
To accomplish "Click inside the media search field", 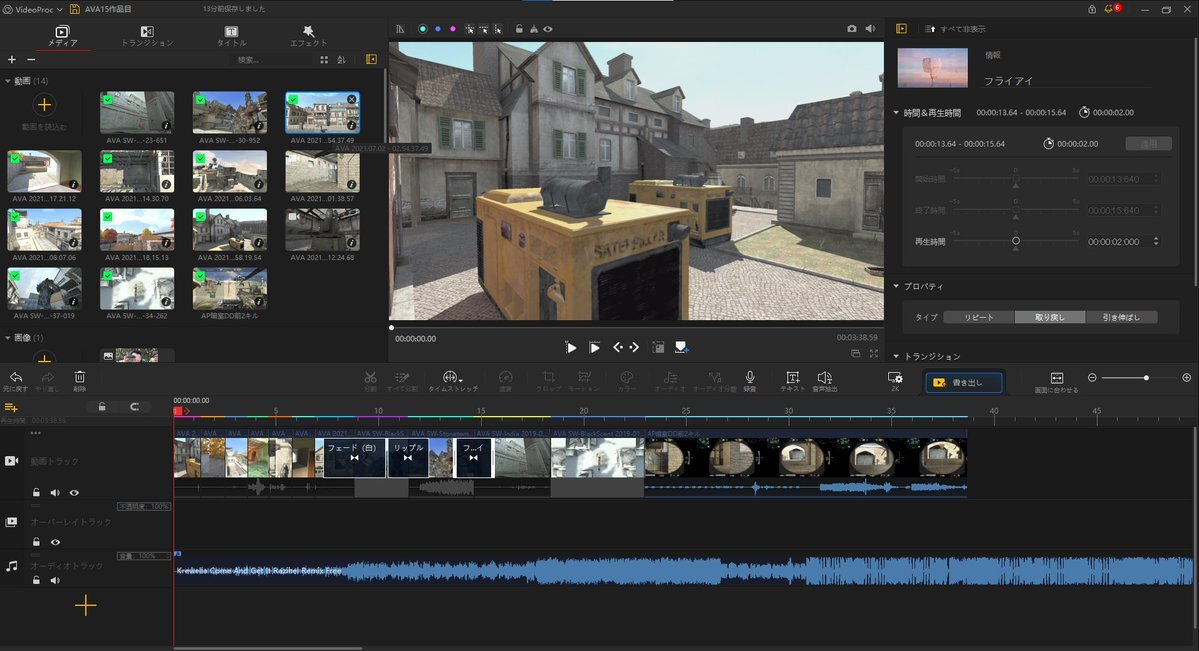I will tap(268, 60).
